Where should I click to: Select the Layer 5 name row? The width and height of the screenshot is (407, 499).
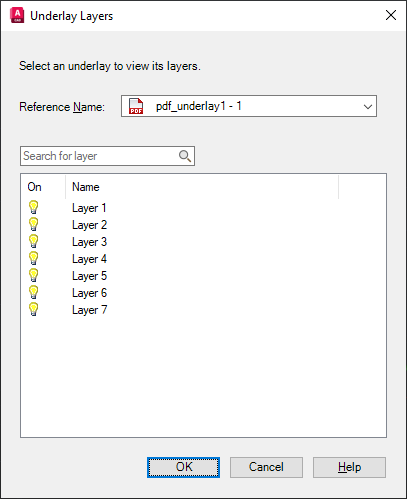point(89,276)
